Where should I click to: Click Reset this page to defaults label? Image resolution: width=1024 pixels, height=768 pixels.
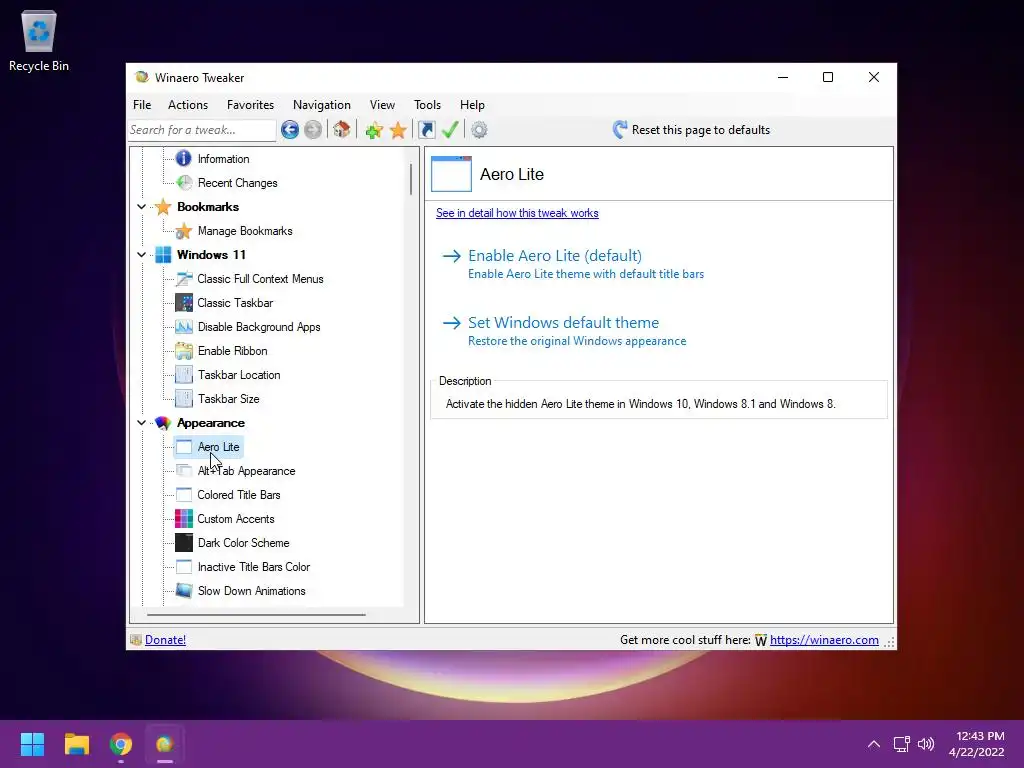[701, 130]
